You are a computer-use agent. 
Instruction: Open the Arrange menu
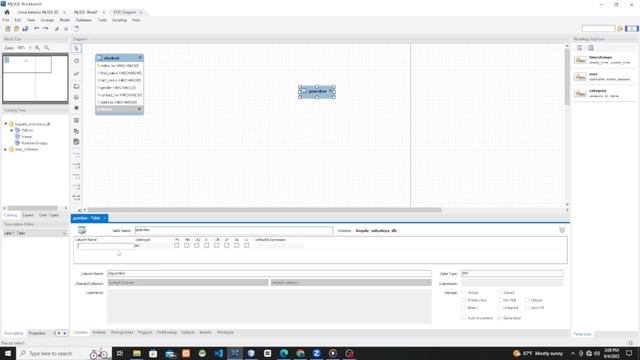point(47,20)
